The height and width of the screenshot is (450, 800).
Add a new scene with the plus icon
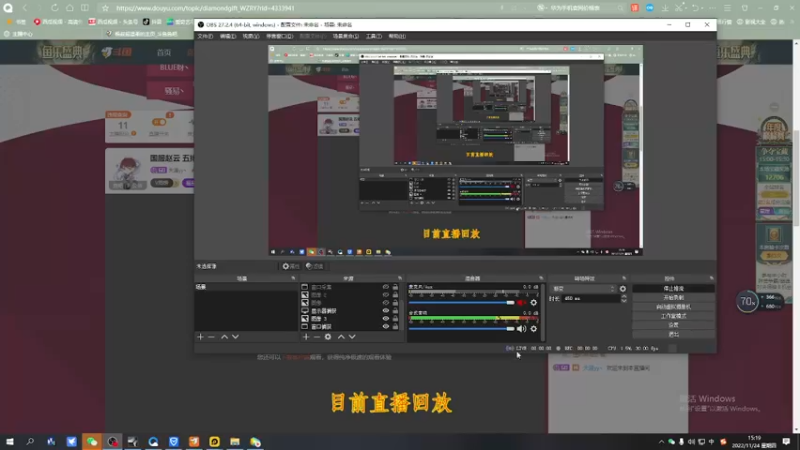200,337
